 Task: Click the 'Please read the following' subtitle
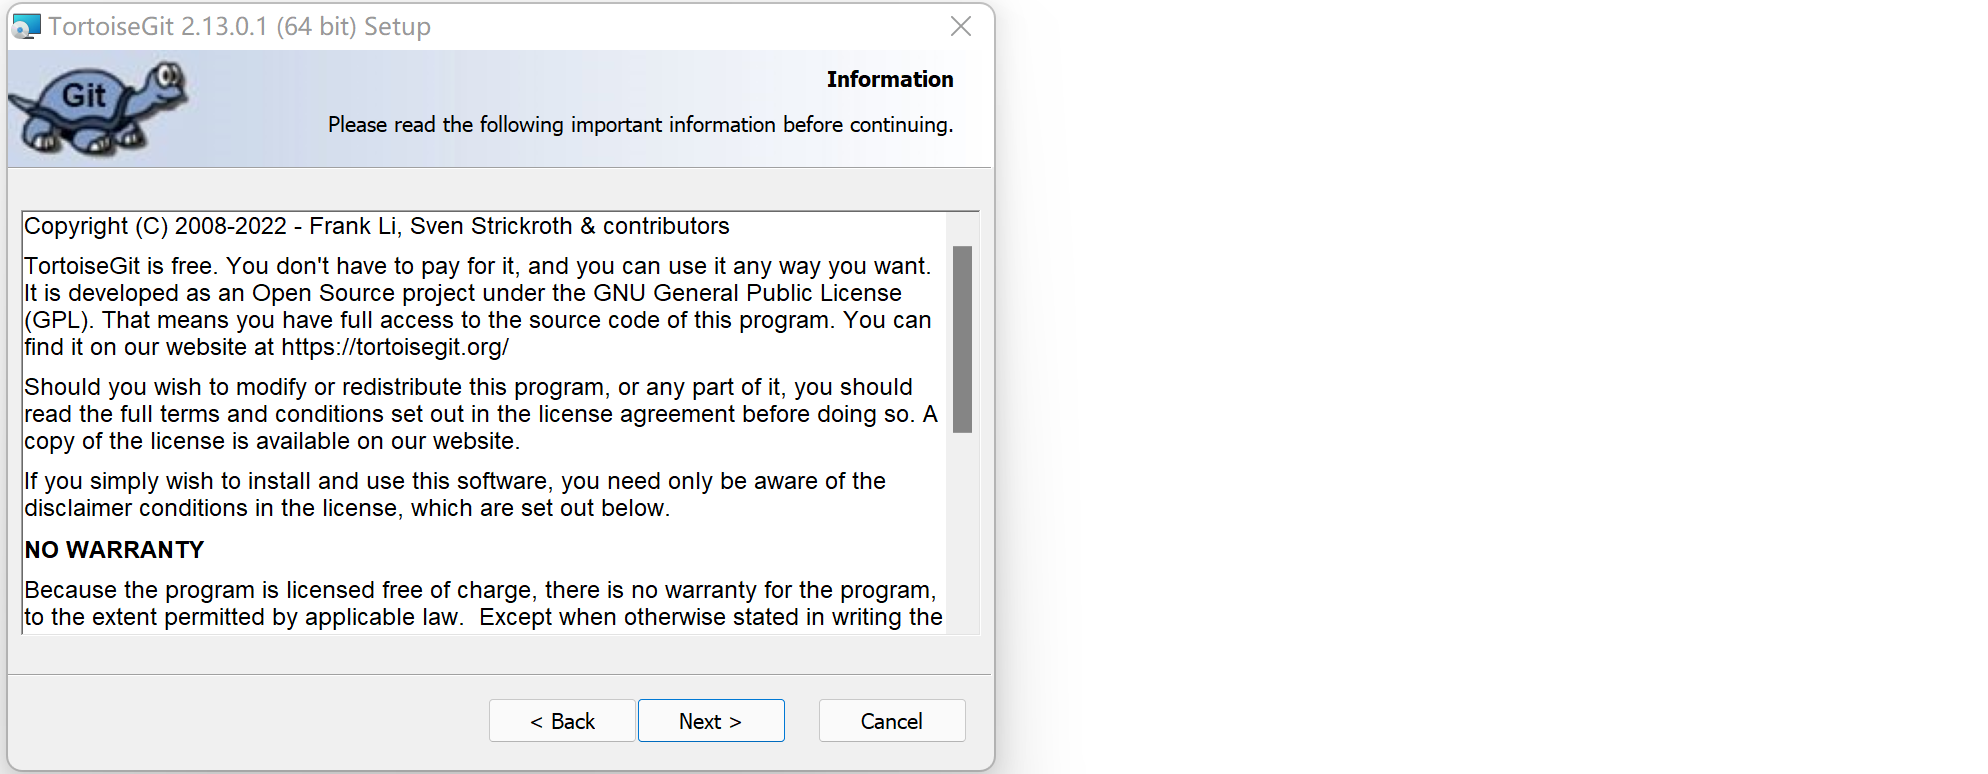640,124
